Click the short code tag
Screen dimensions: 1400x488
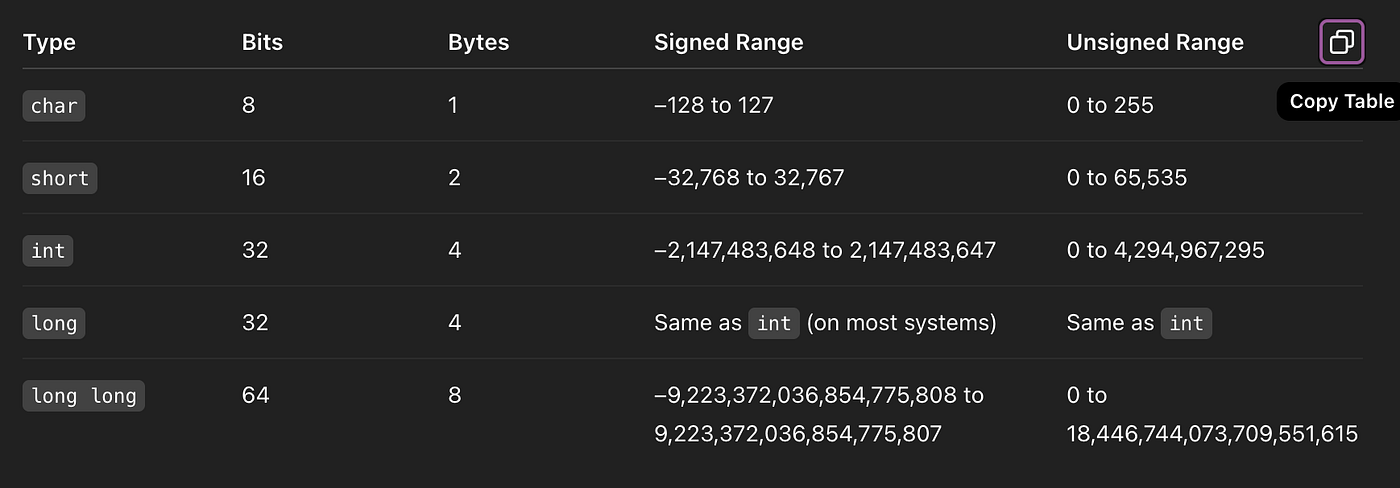click(x=60, y=178)
